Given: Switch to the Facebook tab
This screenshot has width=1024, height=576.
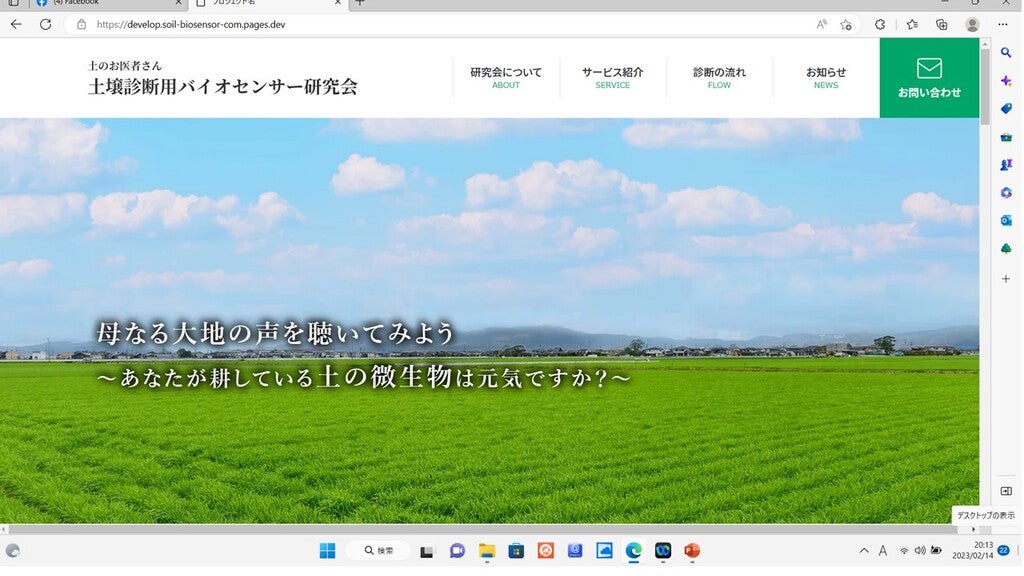Looking at the screenshot, I should pyautogui.click(x=108, y=3).
